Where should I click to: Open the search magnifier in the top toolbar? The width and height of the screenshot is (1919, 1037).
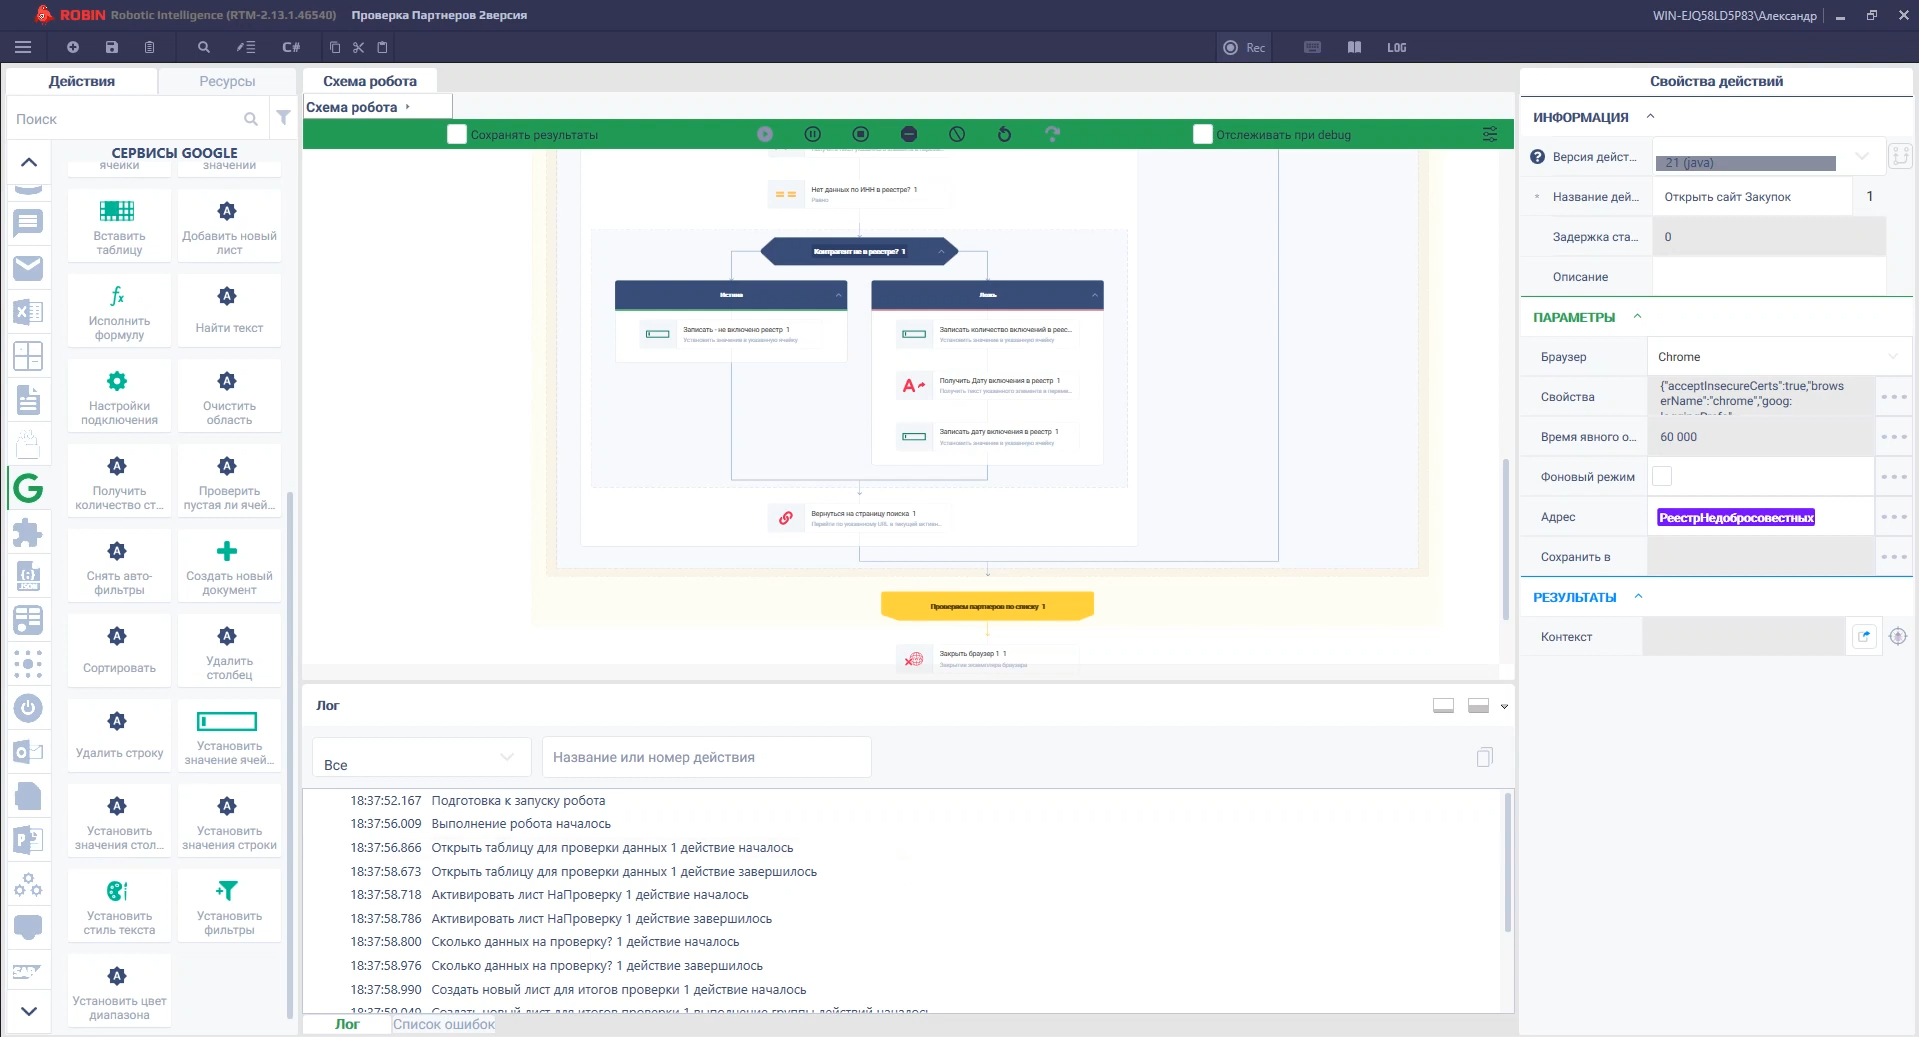point(204,47)
